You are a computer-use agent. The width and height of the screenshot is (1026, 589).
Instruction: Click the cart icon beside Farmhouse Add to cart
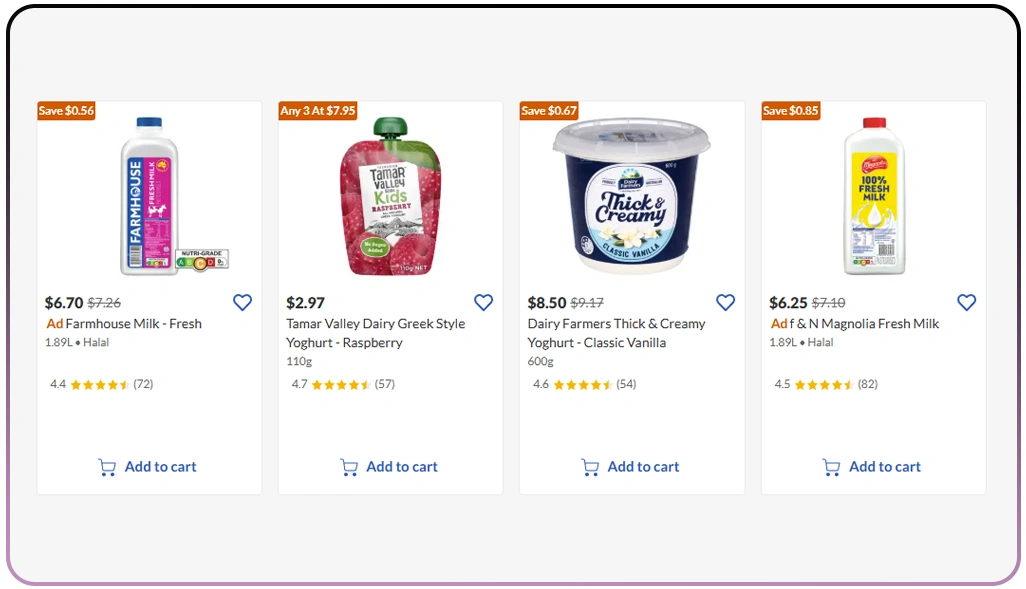(x=107, y=466)
